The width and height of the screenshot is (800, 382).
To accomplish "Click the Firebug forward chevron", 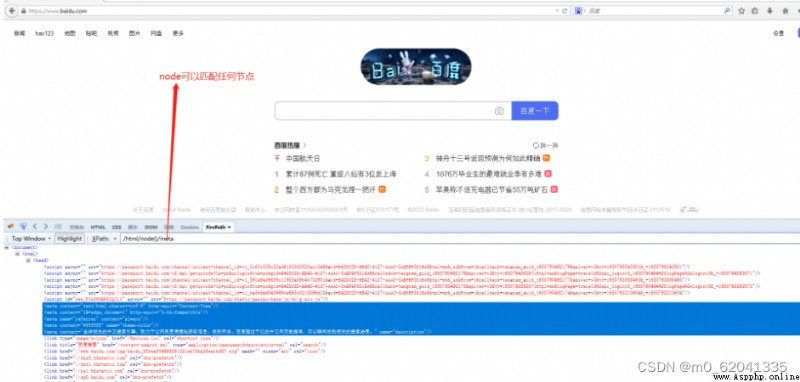I will click(45, 226).
